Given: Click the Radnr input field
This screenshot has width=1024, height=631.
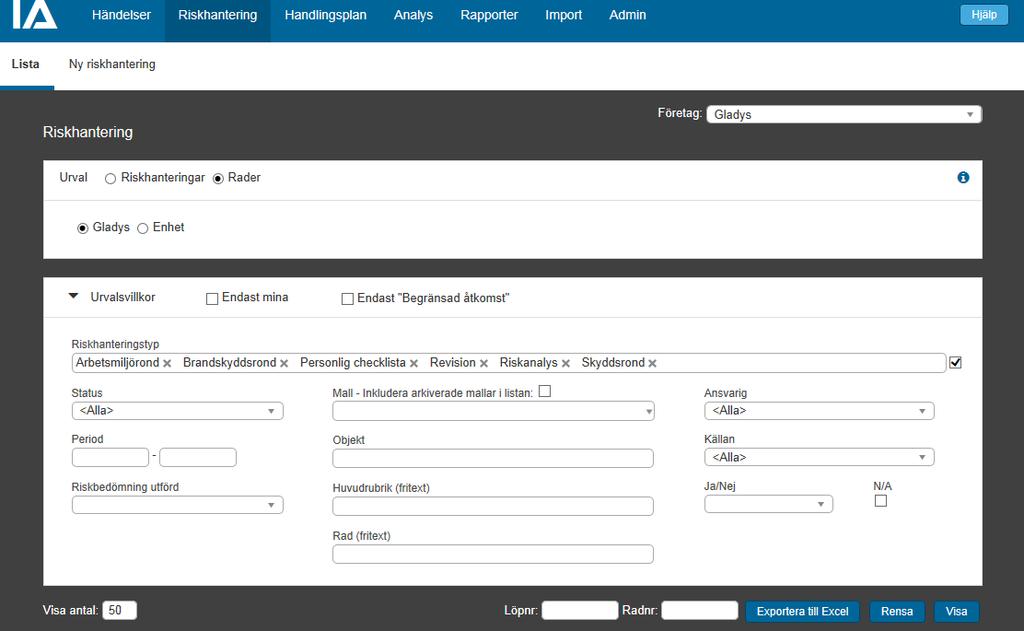Looking at the screenshot, I should click(699, 610).
